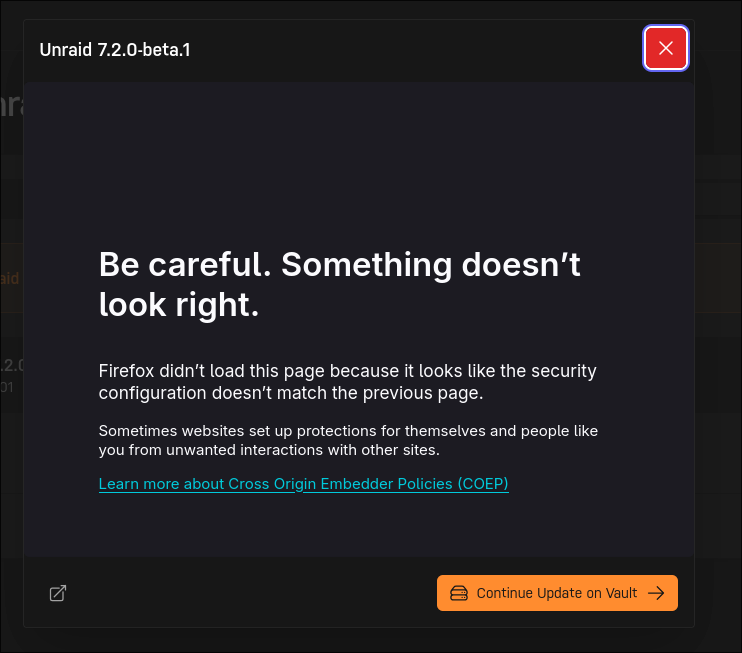Image resolution: width=742 pixels, height=653 pixels.
Task: Click Continue Update on Vault text
Action: point(556,593)
